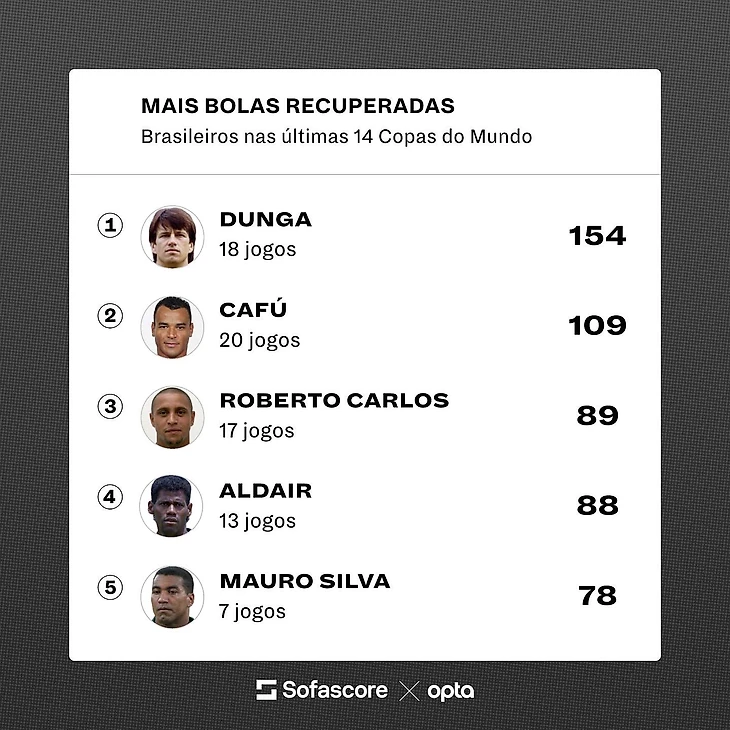Select the number 4 rank badge
Image resolution: width=730 pixels, height=730 pixels.
[110, 497]
